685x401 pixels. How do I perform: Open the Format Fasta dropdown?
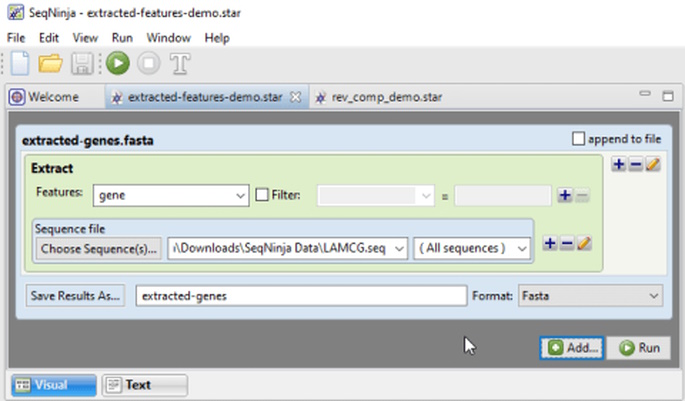(590, 296)
